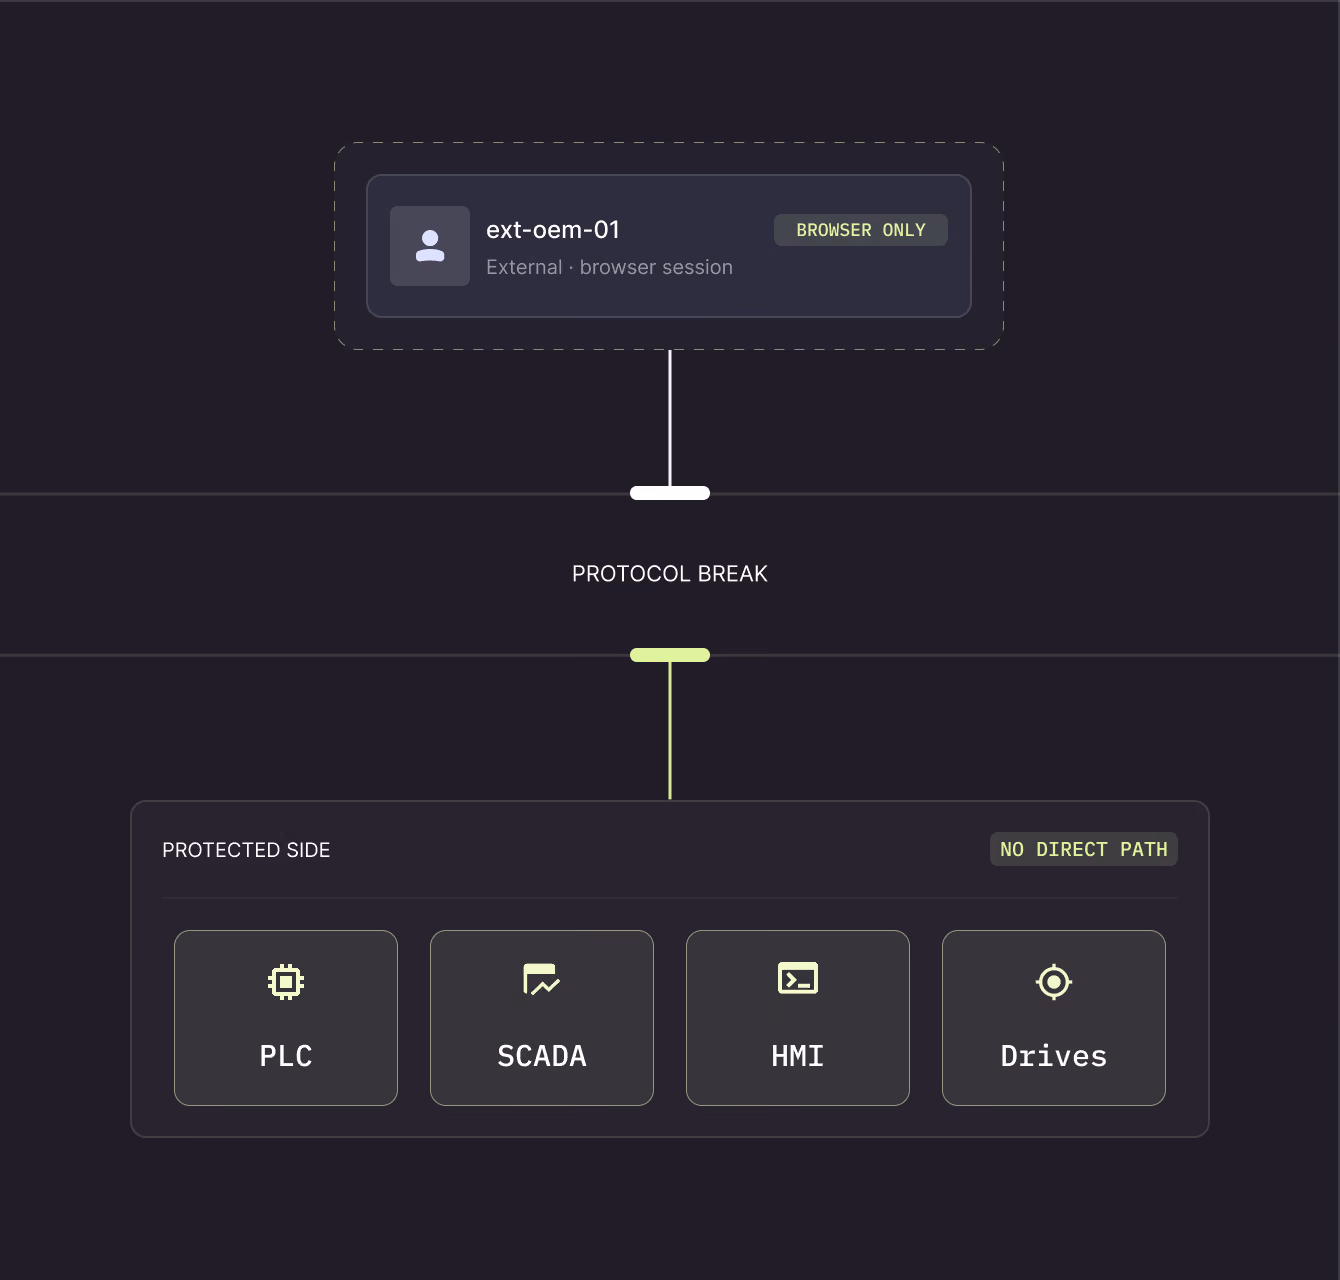This screenshot has width=1340, height=1280.
Task: Click the PLC chip icon
Action: (x=286, y=982)
